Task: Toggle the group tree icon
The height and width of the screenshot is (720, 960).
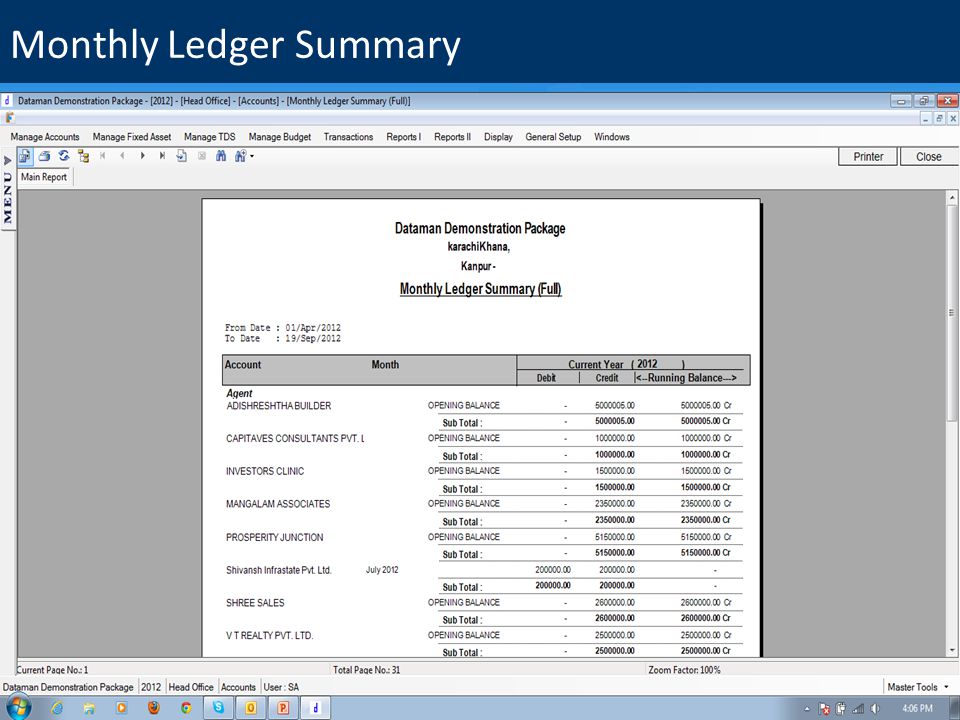Action: [x=83, y=156]
